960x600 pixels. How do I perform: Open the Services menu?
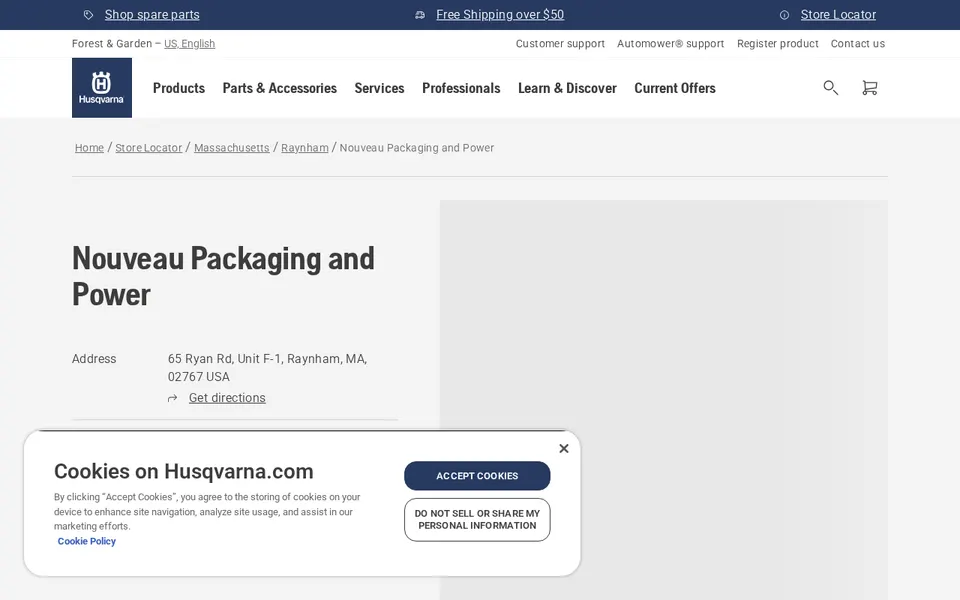click(x=380, y=88)
